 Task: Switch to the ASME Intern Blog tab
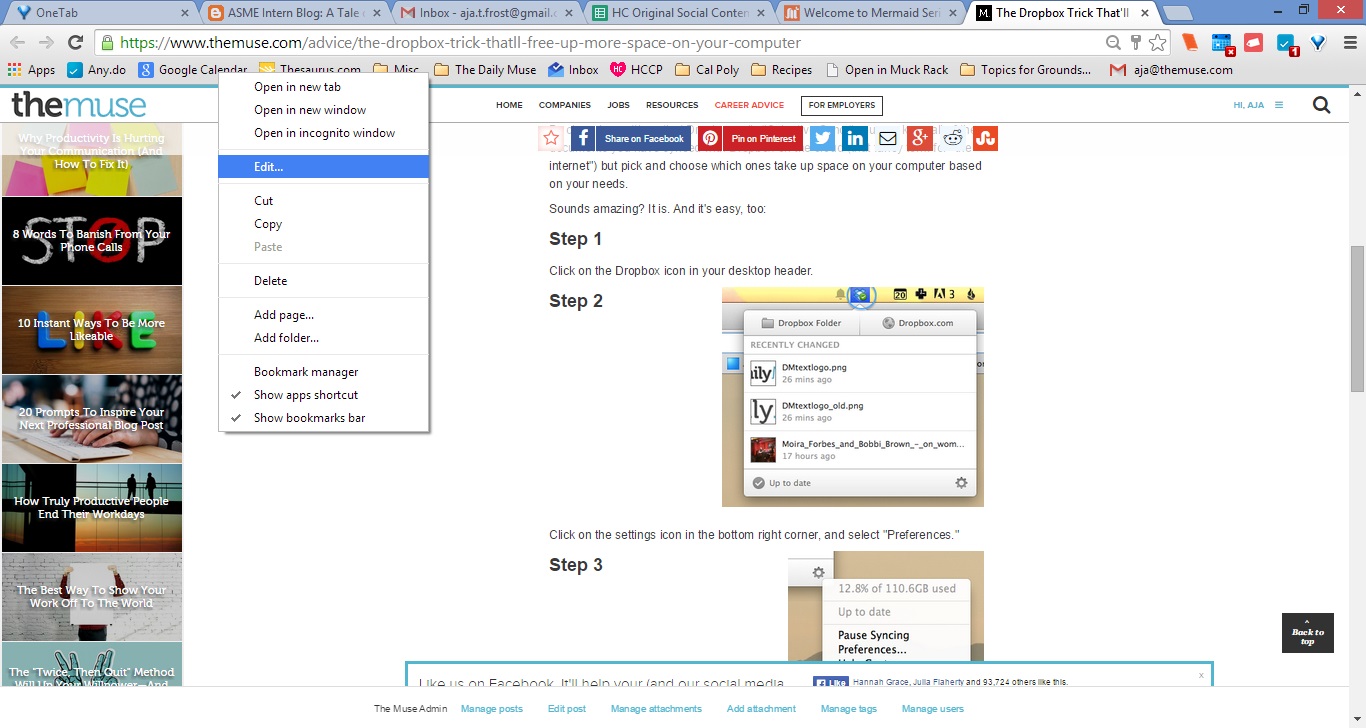point(292,13)
